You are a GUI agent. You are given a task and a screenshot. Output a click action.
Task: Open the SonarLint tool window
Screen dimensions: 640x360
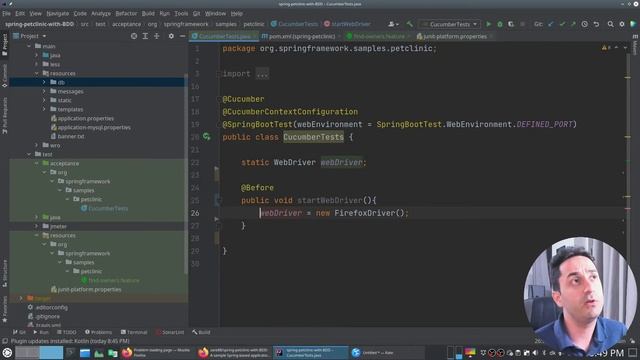coord(170,332)
